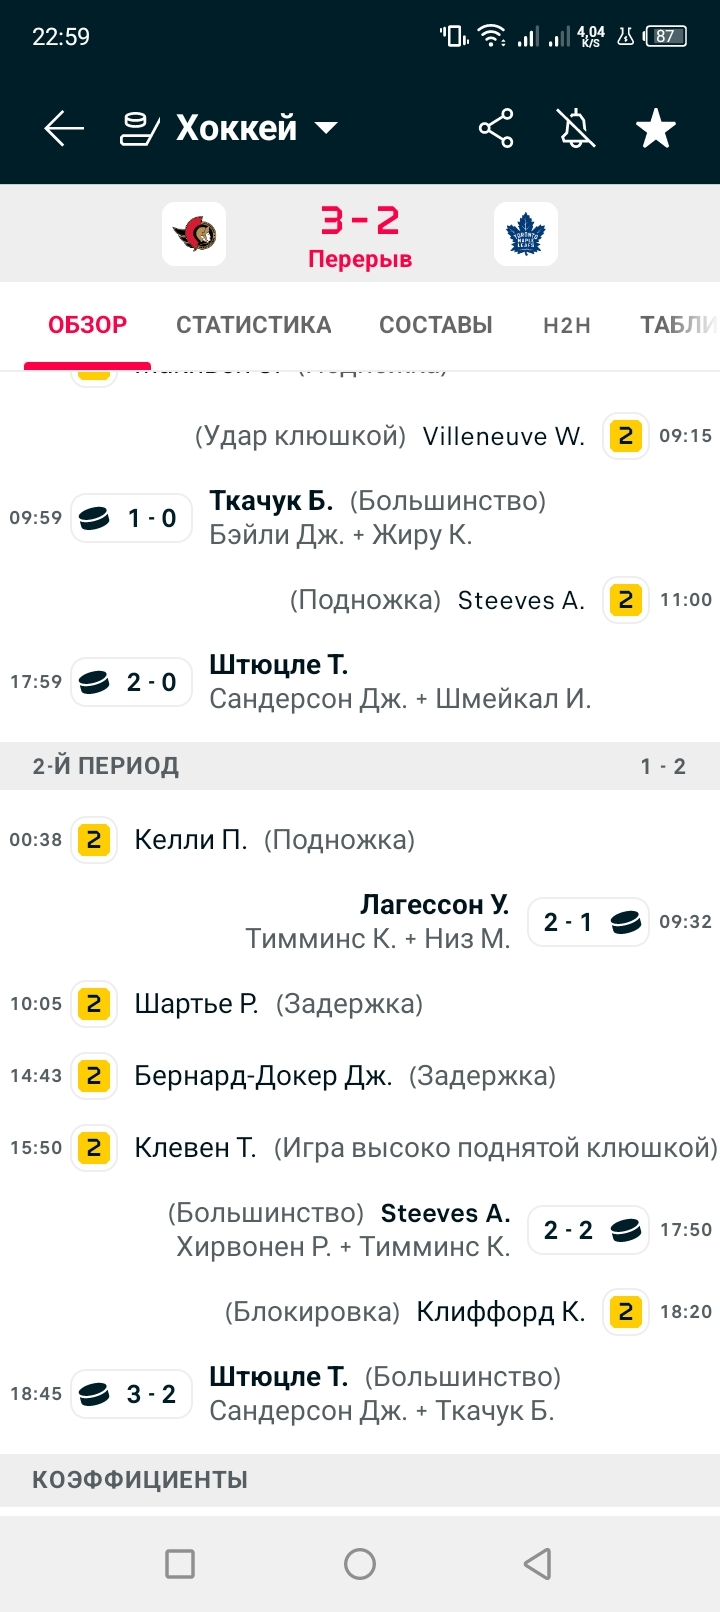Tap the 1 - 0 goal puck badge

[131, 518]
